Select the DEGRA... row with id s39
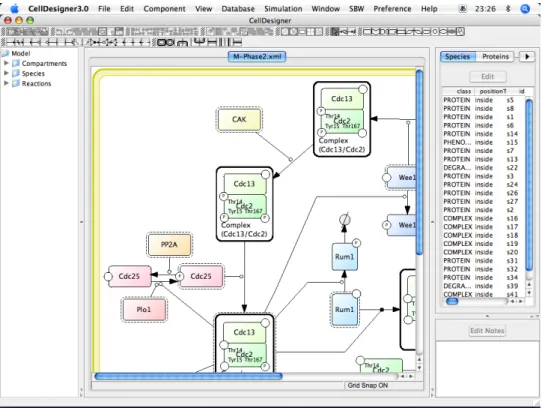The height and width of the screenshot is (408, 542). pos(484,286)
